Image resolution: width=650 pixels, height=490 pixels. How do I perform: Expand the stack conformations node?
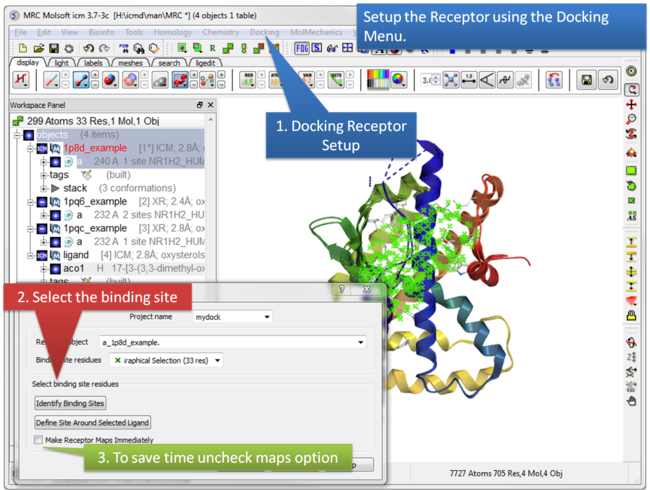point(44,188)
